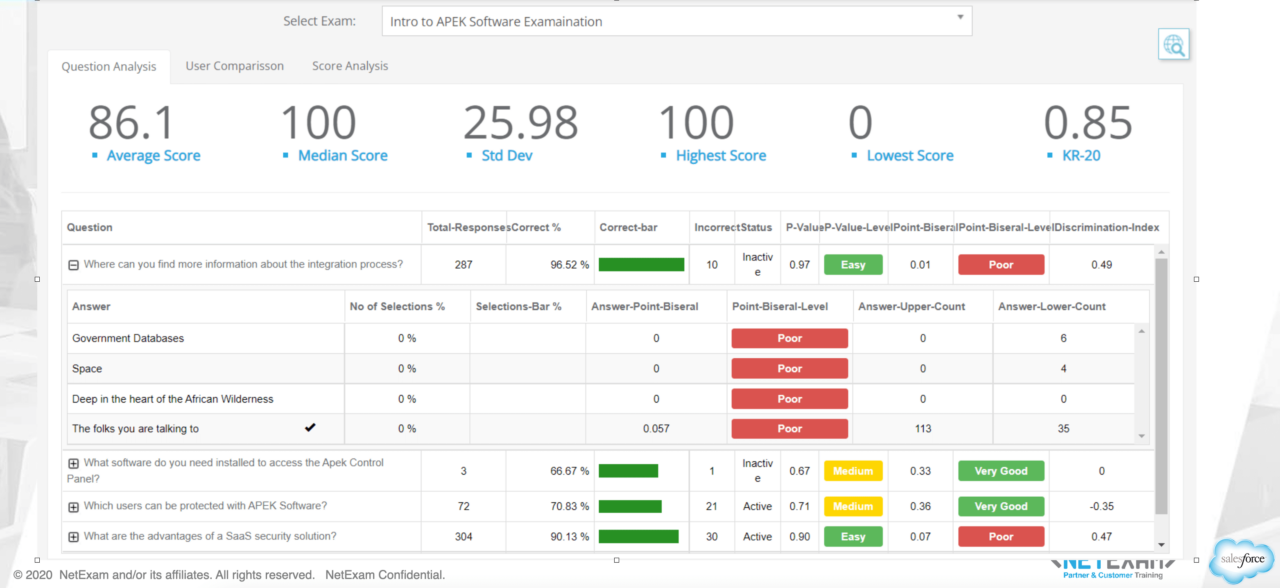The height and width of the screenshot is (588, 1280).
Task: Click the KR-20 label
Action: pyautogui.click(x=1079, y=156)
